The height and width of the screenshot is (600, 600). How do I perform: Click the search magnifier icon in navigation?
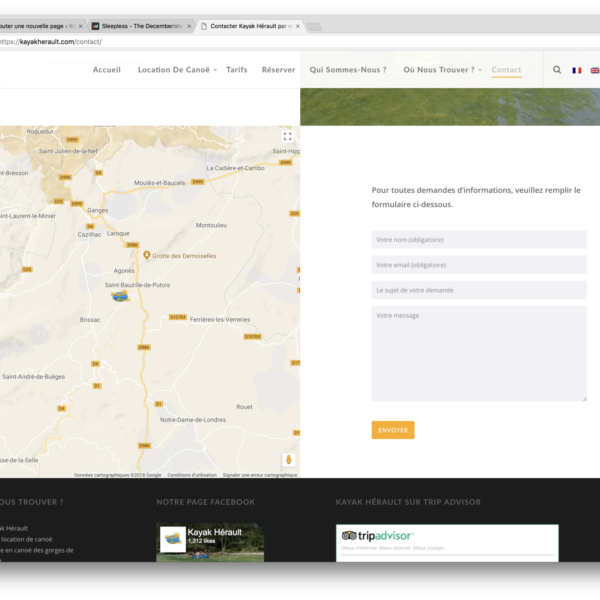(557, 70)
